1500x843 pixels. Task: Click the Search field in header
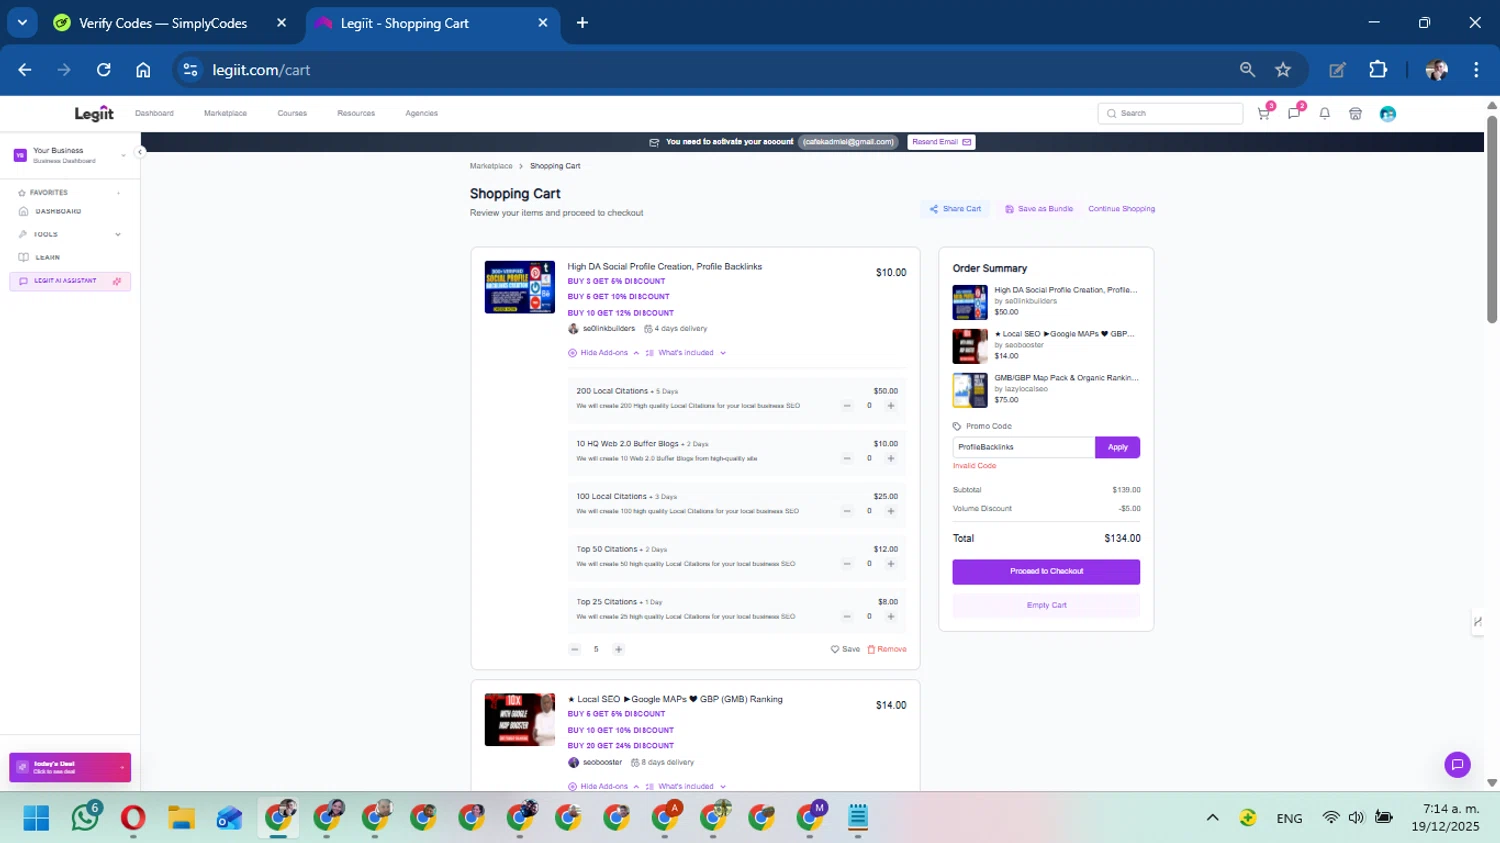1170,113
